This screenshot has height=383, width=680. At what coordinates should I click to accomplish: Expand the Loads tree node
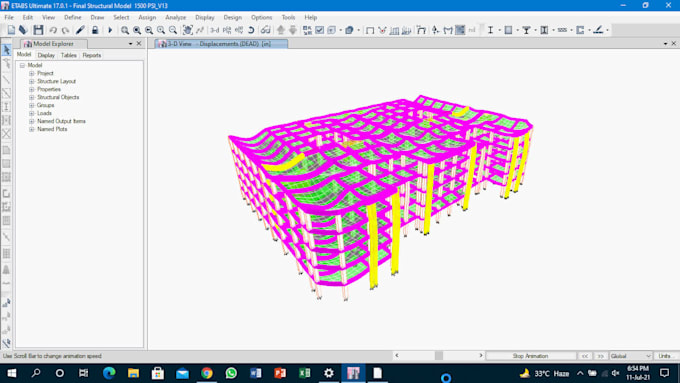click(32, 113)
